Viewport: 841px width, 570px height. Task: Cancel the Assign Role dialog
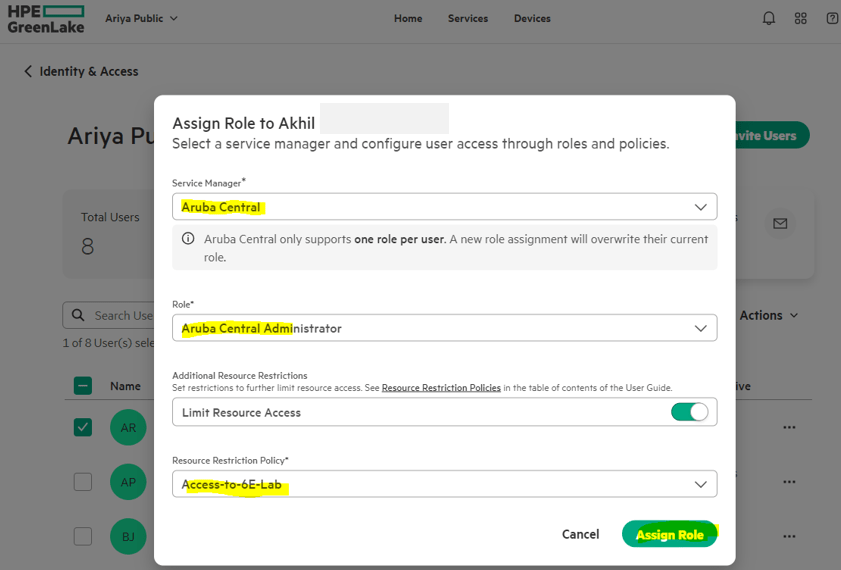click(580, 534)
